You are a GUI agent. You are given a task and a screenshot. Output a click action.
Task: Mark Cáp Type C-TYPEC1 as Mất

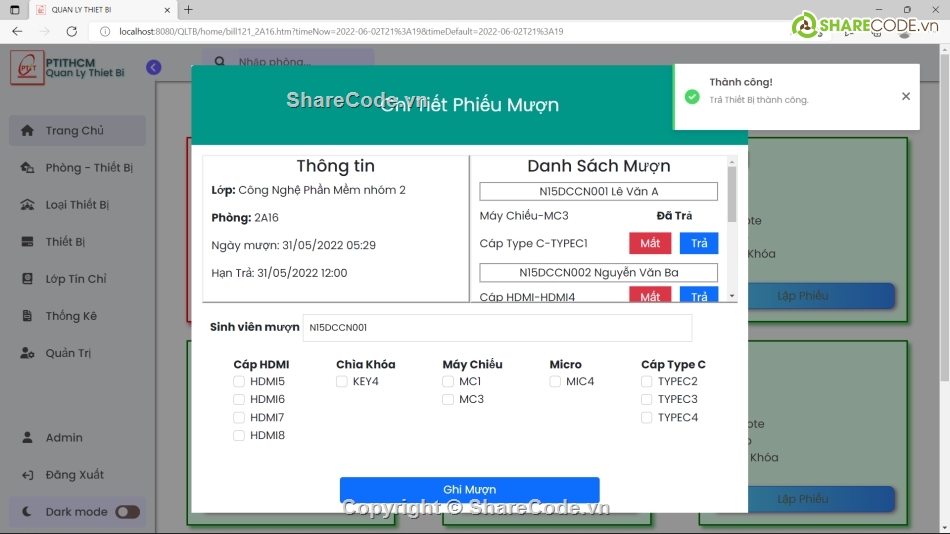[x=650, y=243]
